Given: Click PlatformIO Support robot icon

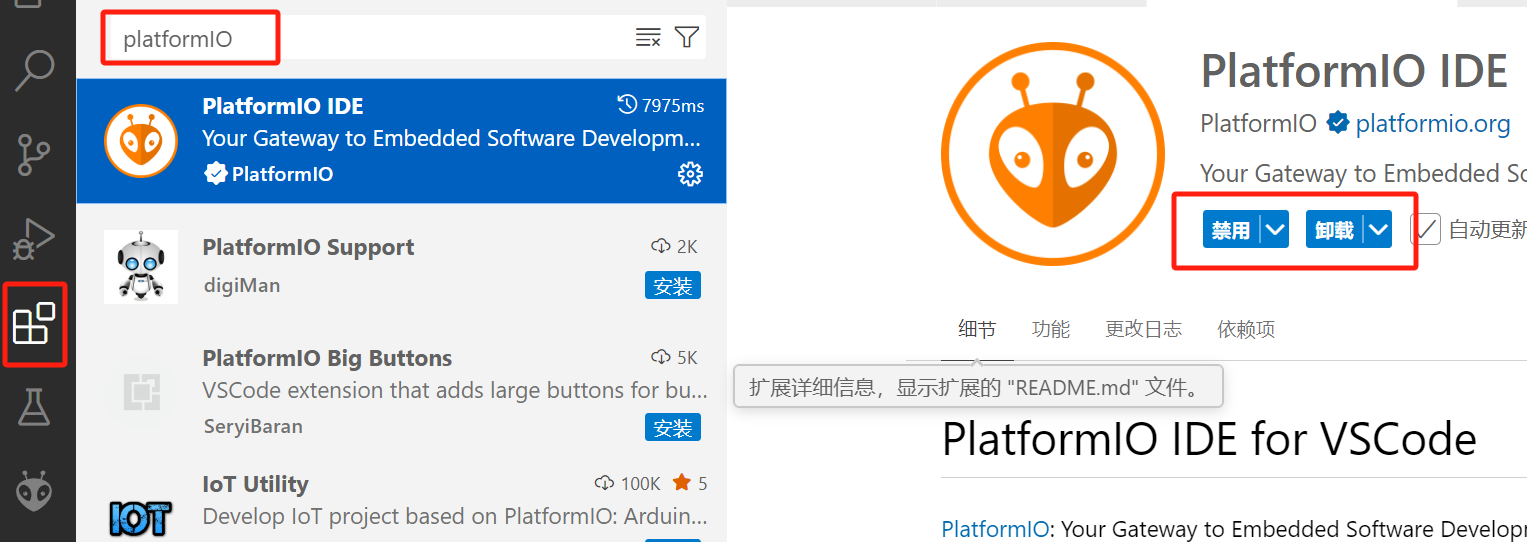Looking at the screenshot, I should pos(141,267).
